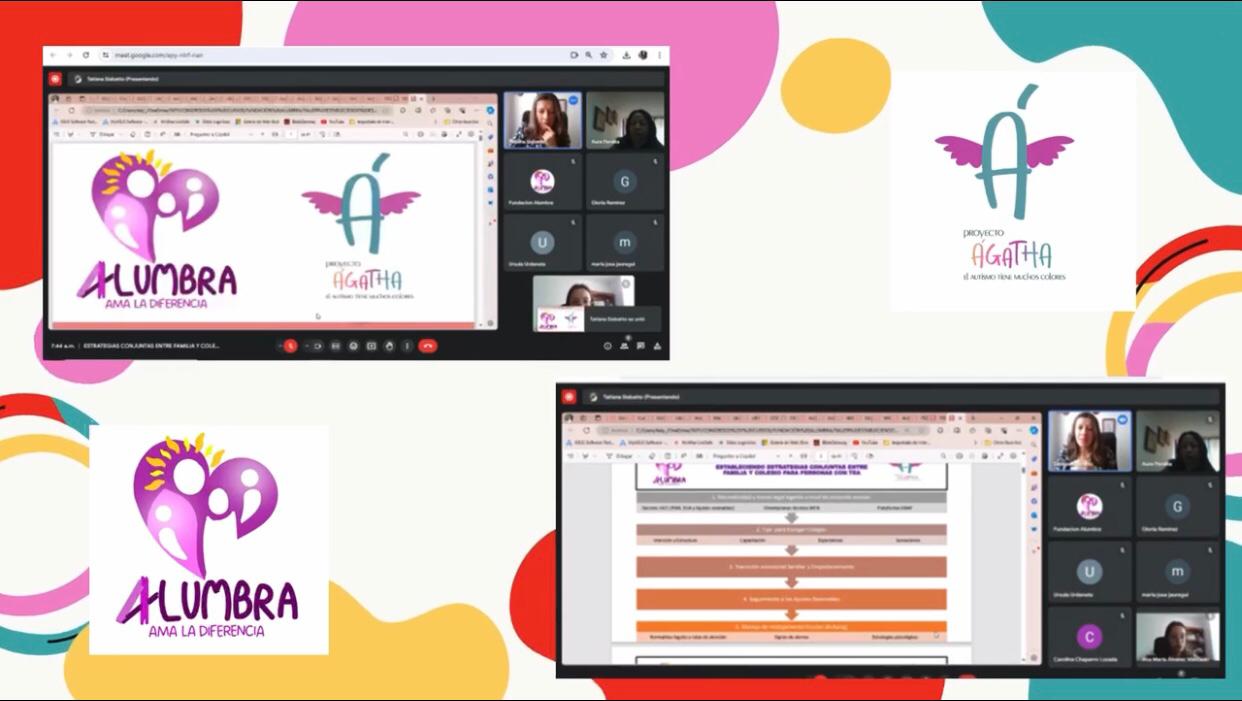Select the presenter's video tile in lower Meet
1242x701 pixels.
point(1089,441)
